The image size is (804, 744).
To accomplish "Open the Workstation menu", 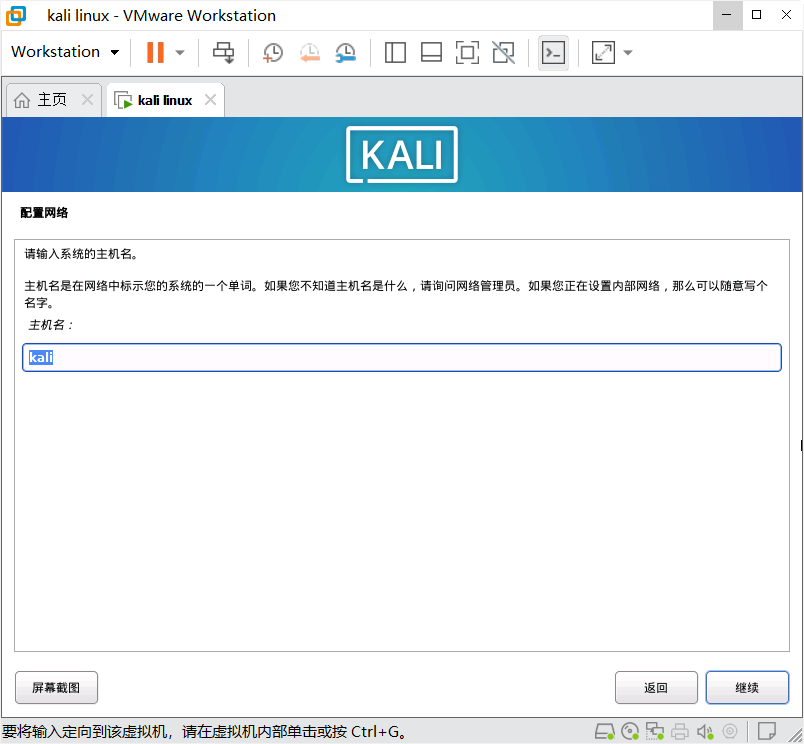I will point(65,52).
